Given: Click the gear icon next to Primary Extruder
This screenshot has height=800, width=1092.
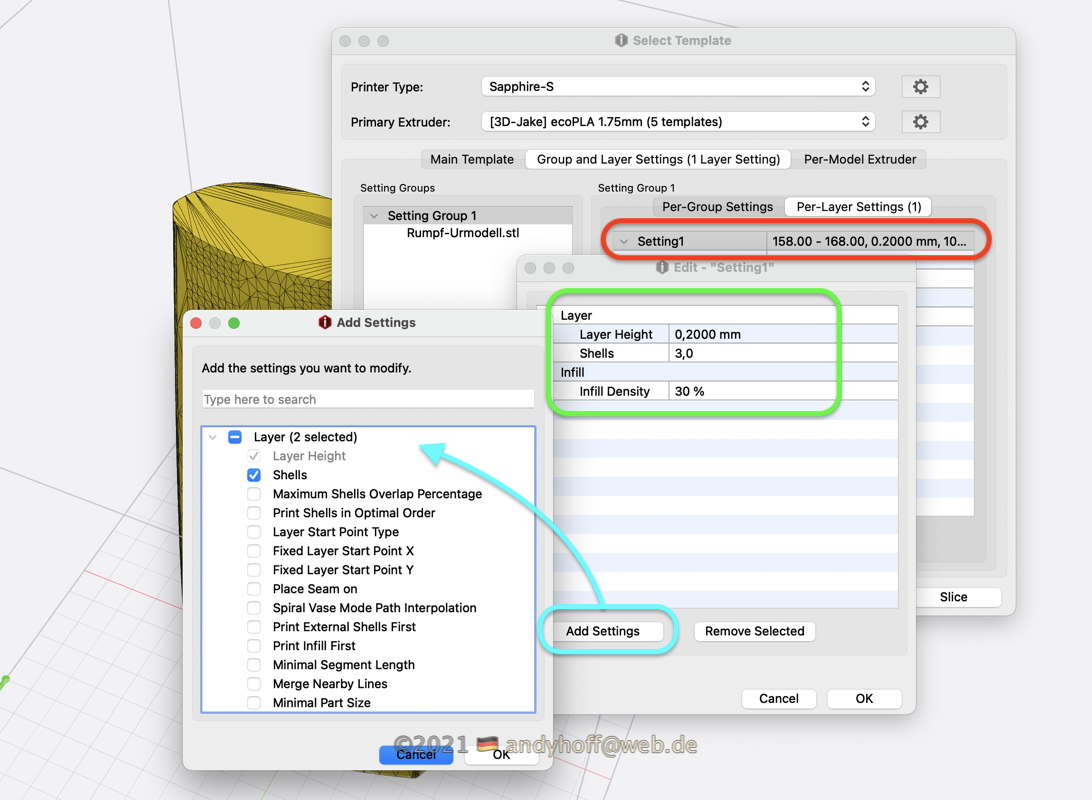Looking at the screenshot, I should tap(920, 122).
